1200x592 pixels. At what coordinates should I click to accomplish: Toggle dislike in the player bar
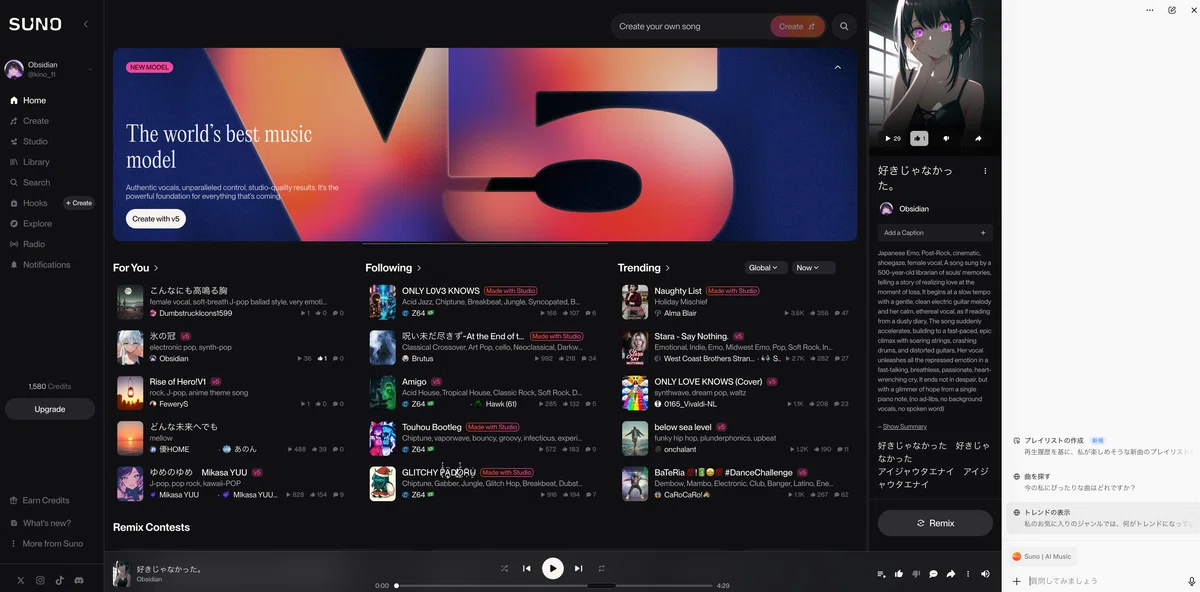(916, 574)
